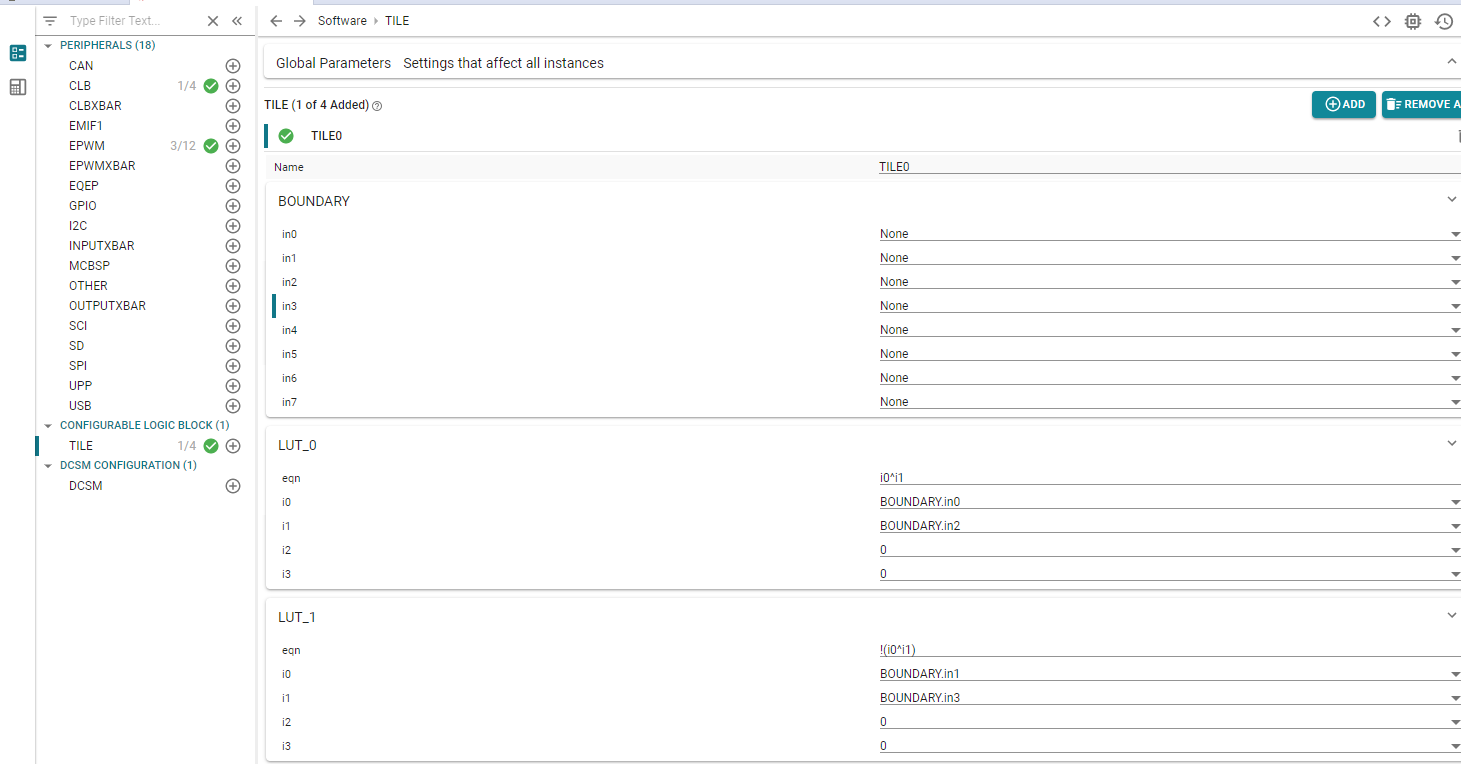Clear the filter text with X icon
Image resolution: width=1461 pixels, height=764 pixels.
pyautogui.click(x=213, y=21)
